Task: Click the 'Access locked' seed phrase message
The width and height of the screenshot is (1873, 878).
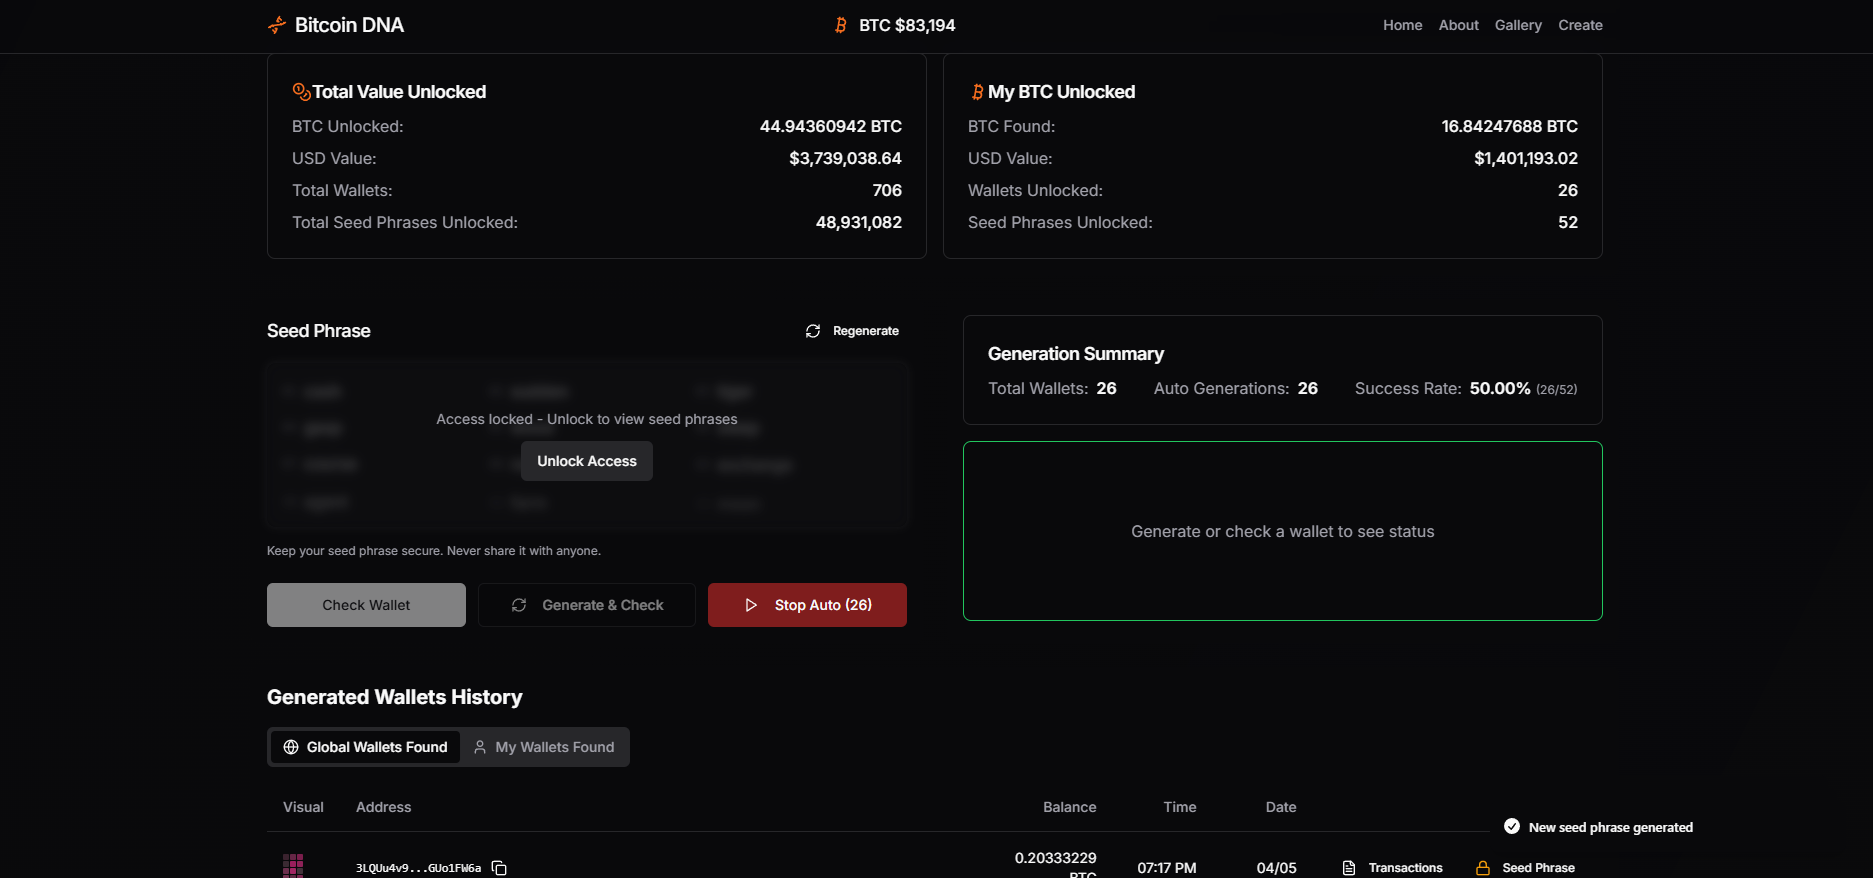Action: 587,419
